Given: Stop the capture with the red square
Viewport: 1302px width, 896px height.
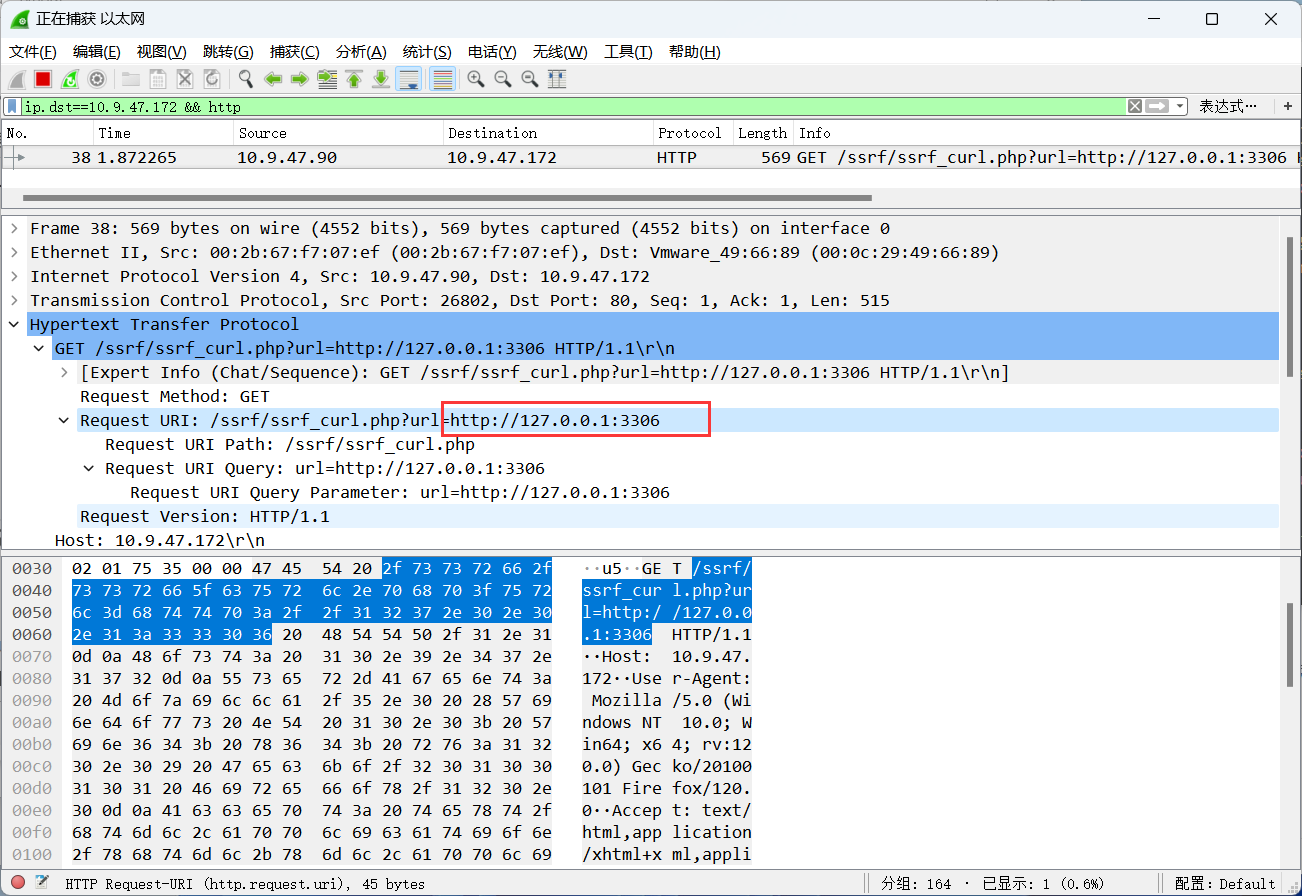Looking at the screenshot, I should pos(43,79).
